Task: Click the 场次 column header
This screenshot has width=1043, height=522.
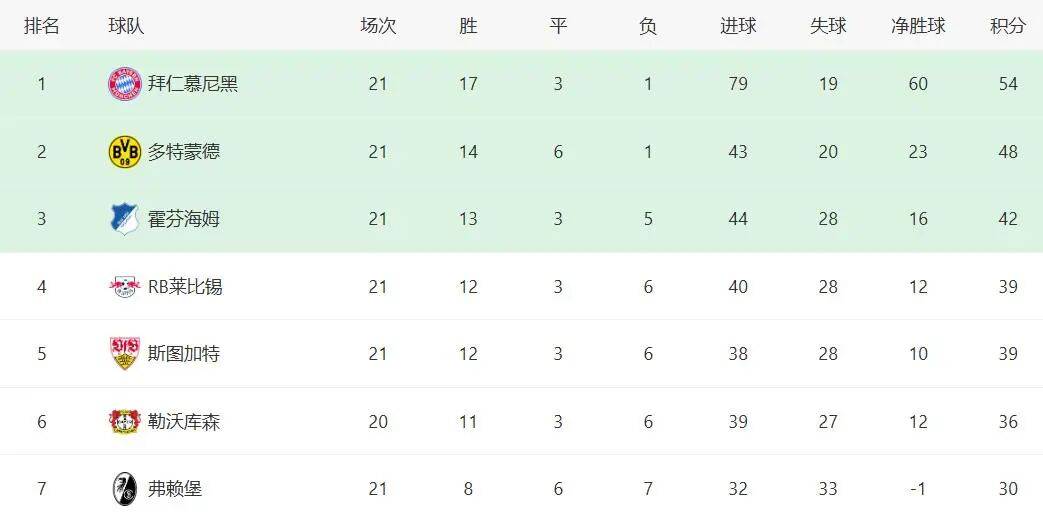Action: pyautogui.click(x=378, y=26)
